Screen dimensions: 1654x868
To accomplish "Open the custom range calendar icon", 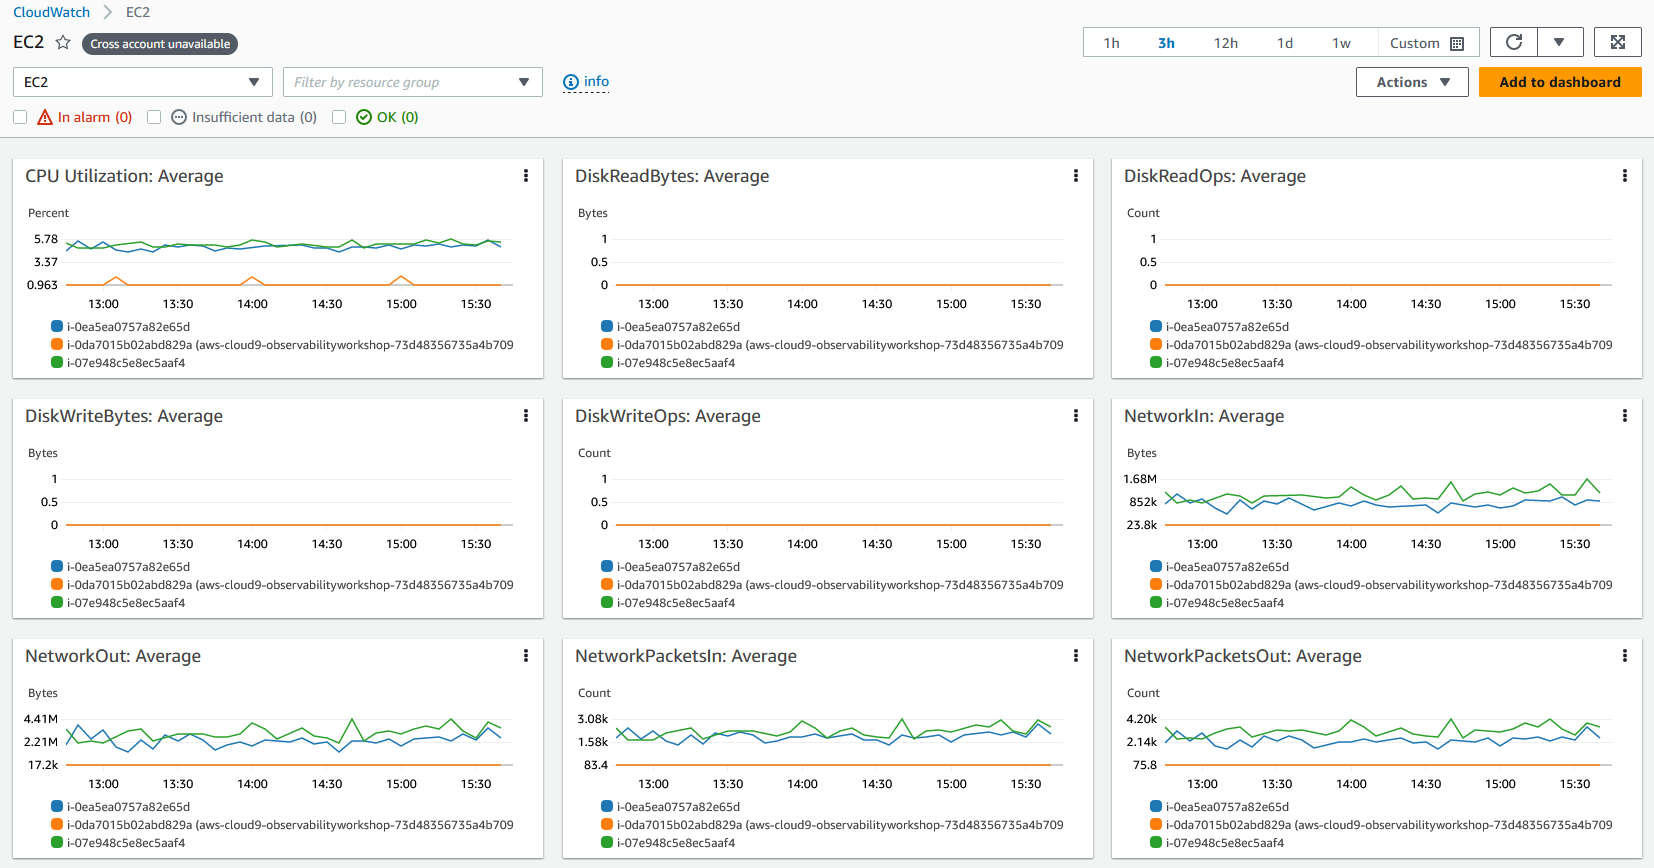I will 1457,43.
